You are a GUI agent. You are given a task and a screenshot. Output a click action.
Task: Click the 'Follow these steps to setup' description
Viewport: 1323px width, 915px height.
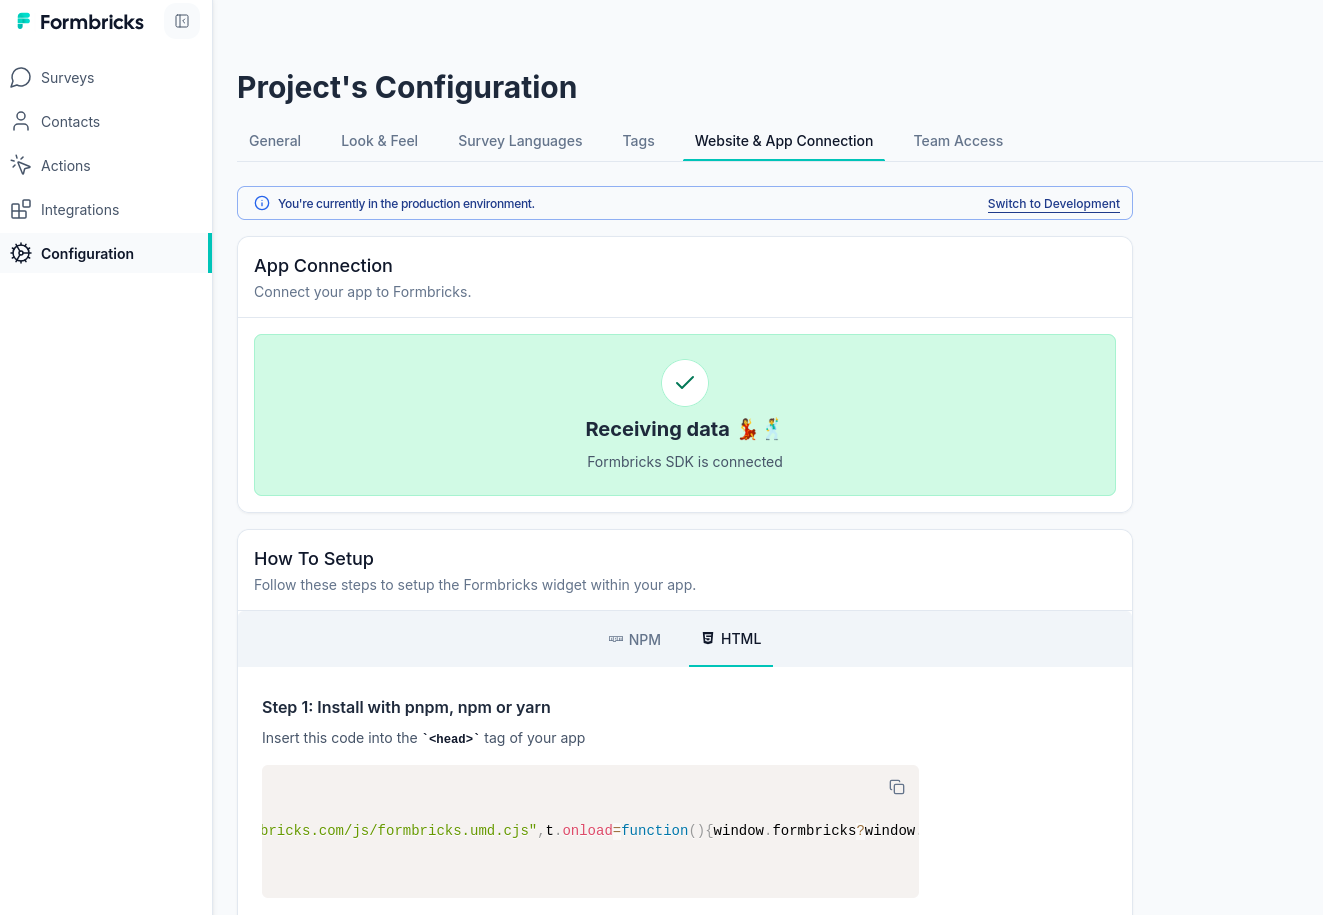(475, 585)
